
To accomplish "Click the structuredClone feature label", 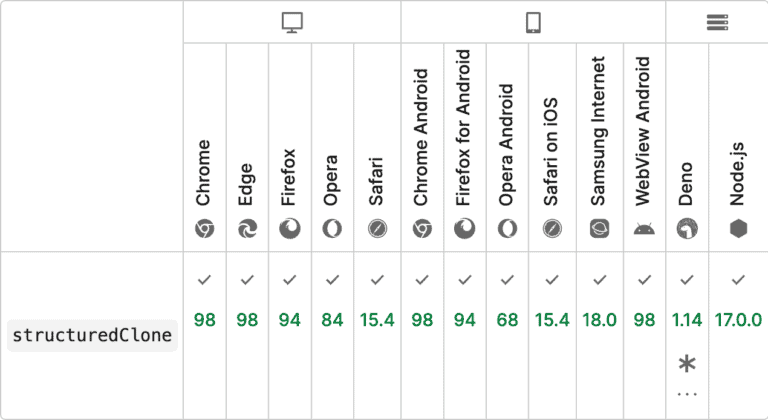I will pyautogui.click(x=92, y=336).
